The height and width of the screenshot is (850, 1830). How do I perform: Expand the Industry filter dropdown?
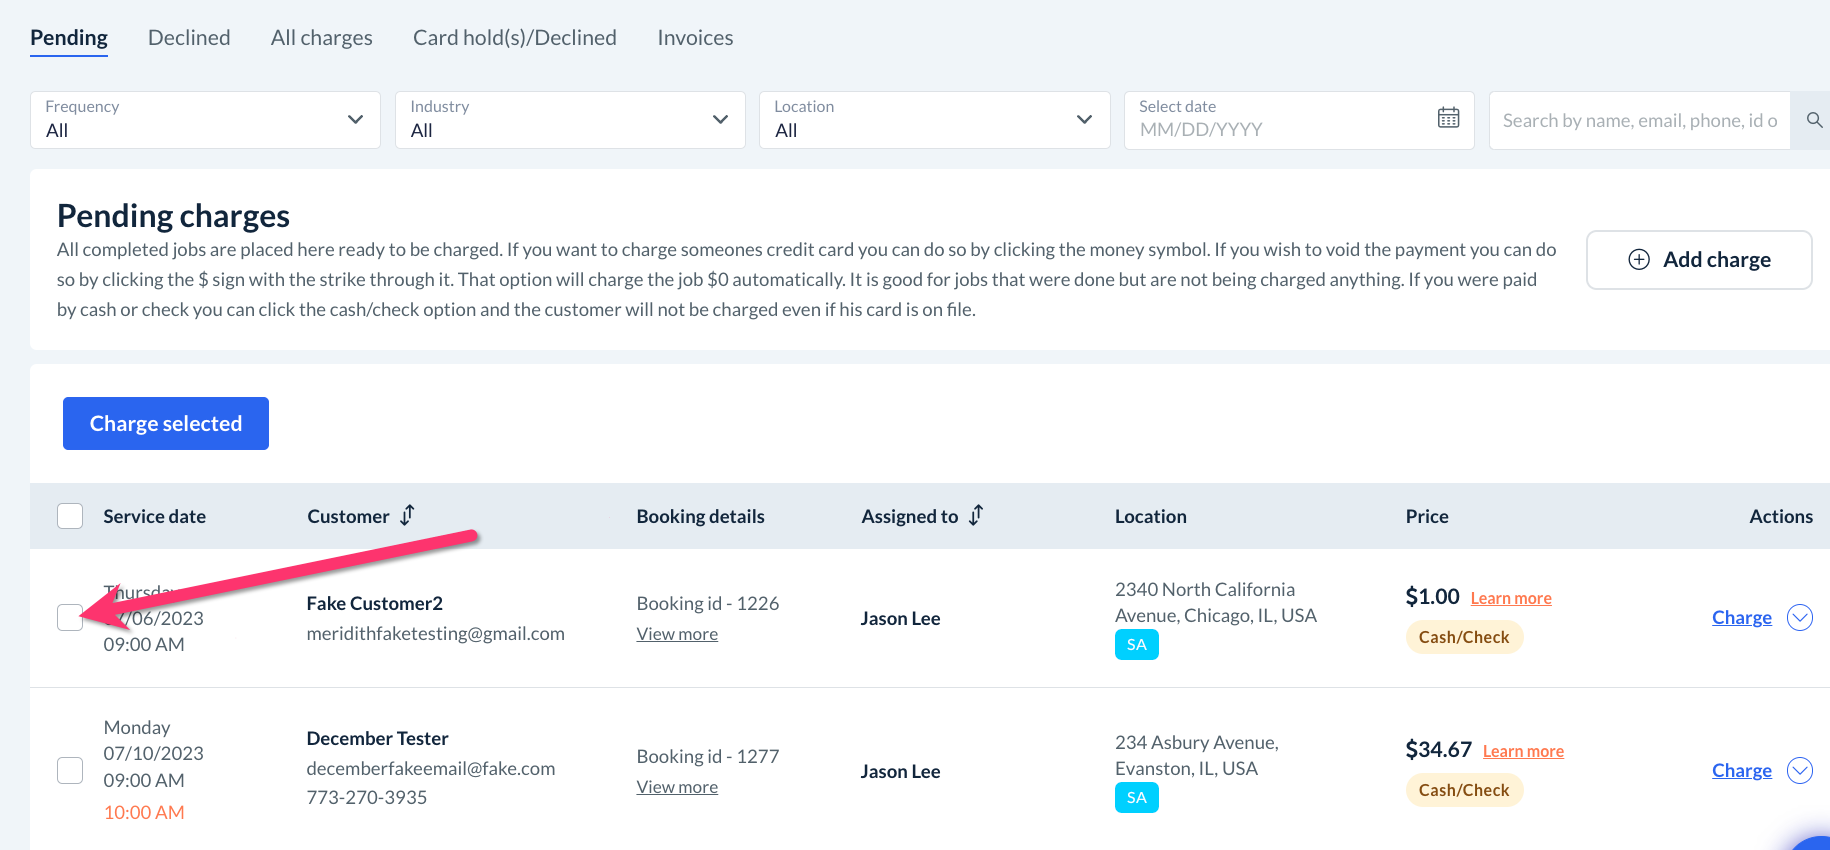pos(570,120)
